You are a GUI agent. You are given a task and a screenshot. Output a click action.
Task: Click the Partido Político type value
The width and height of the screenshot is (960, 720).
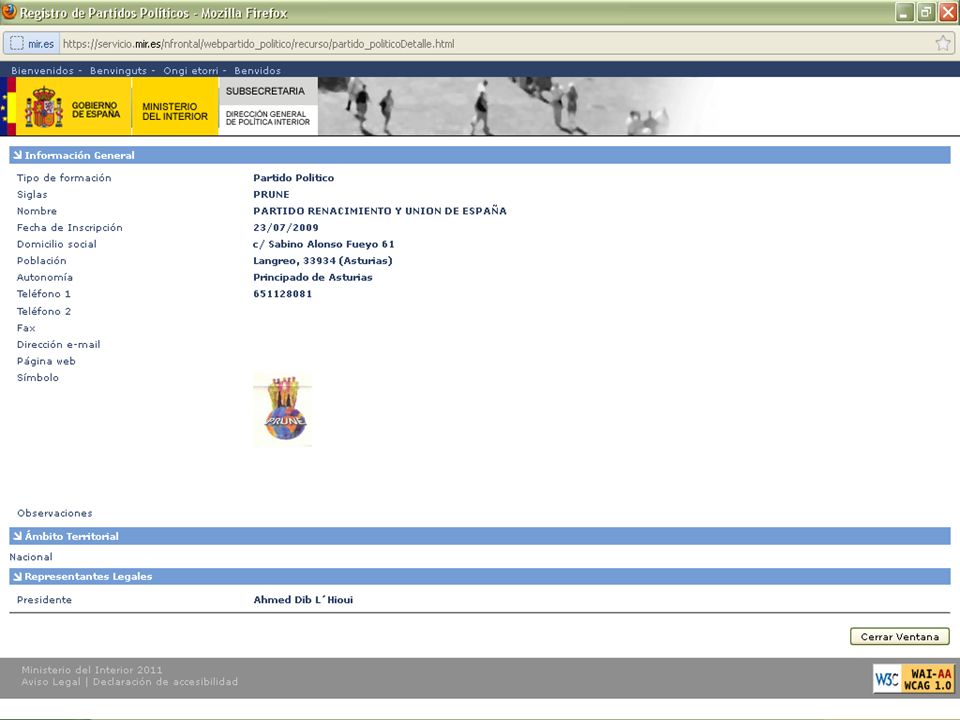point(293,178)
